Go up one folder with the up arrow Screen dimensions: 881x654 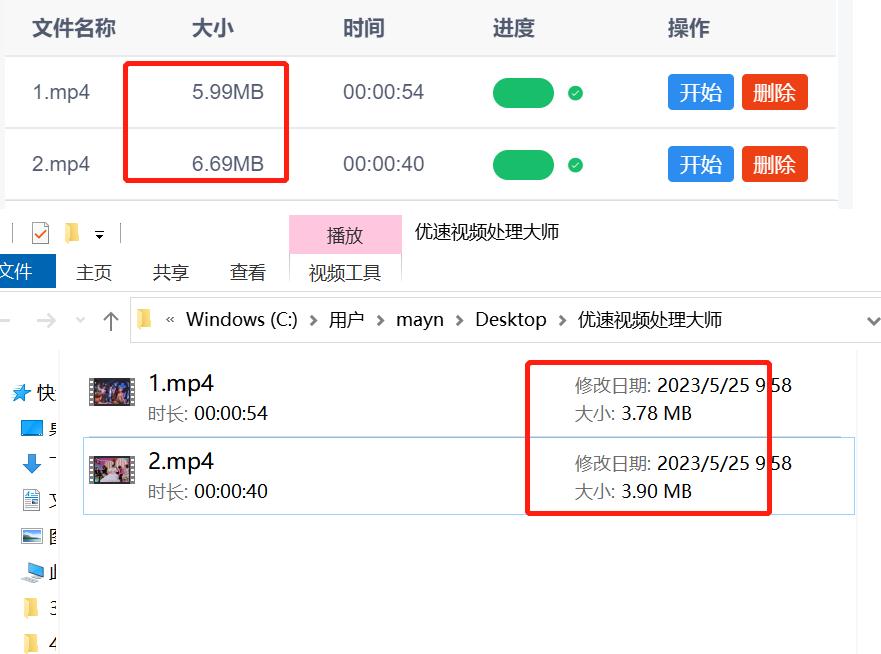coord(111,319)
